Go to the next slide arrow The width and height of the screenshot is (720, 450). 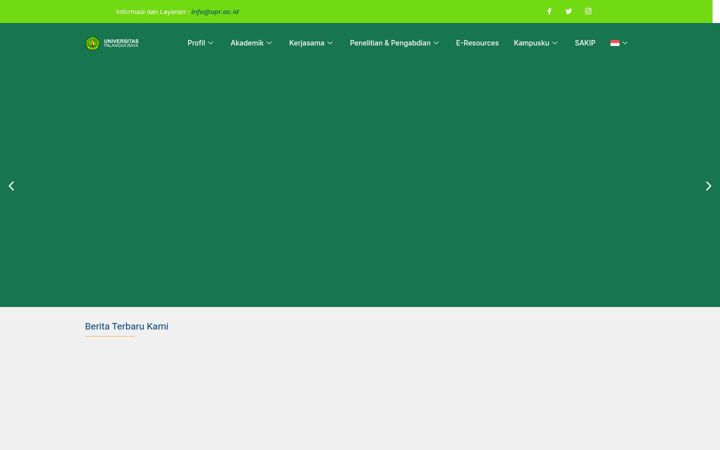click(709, 186)
